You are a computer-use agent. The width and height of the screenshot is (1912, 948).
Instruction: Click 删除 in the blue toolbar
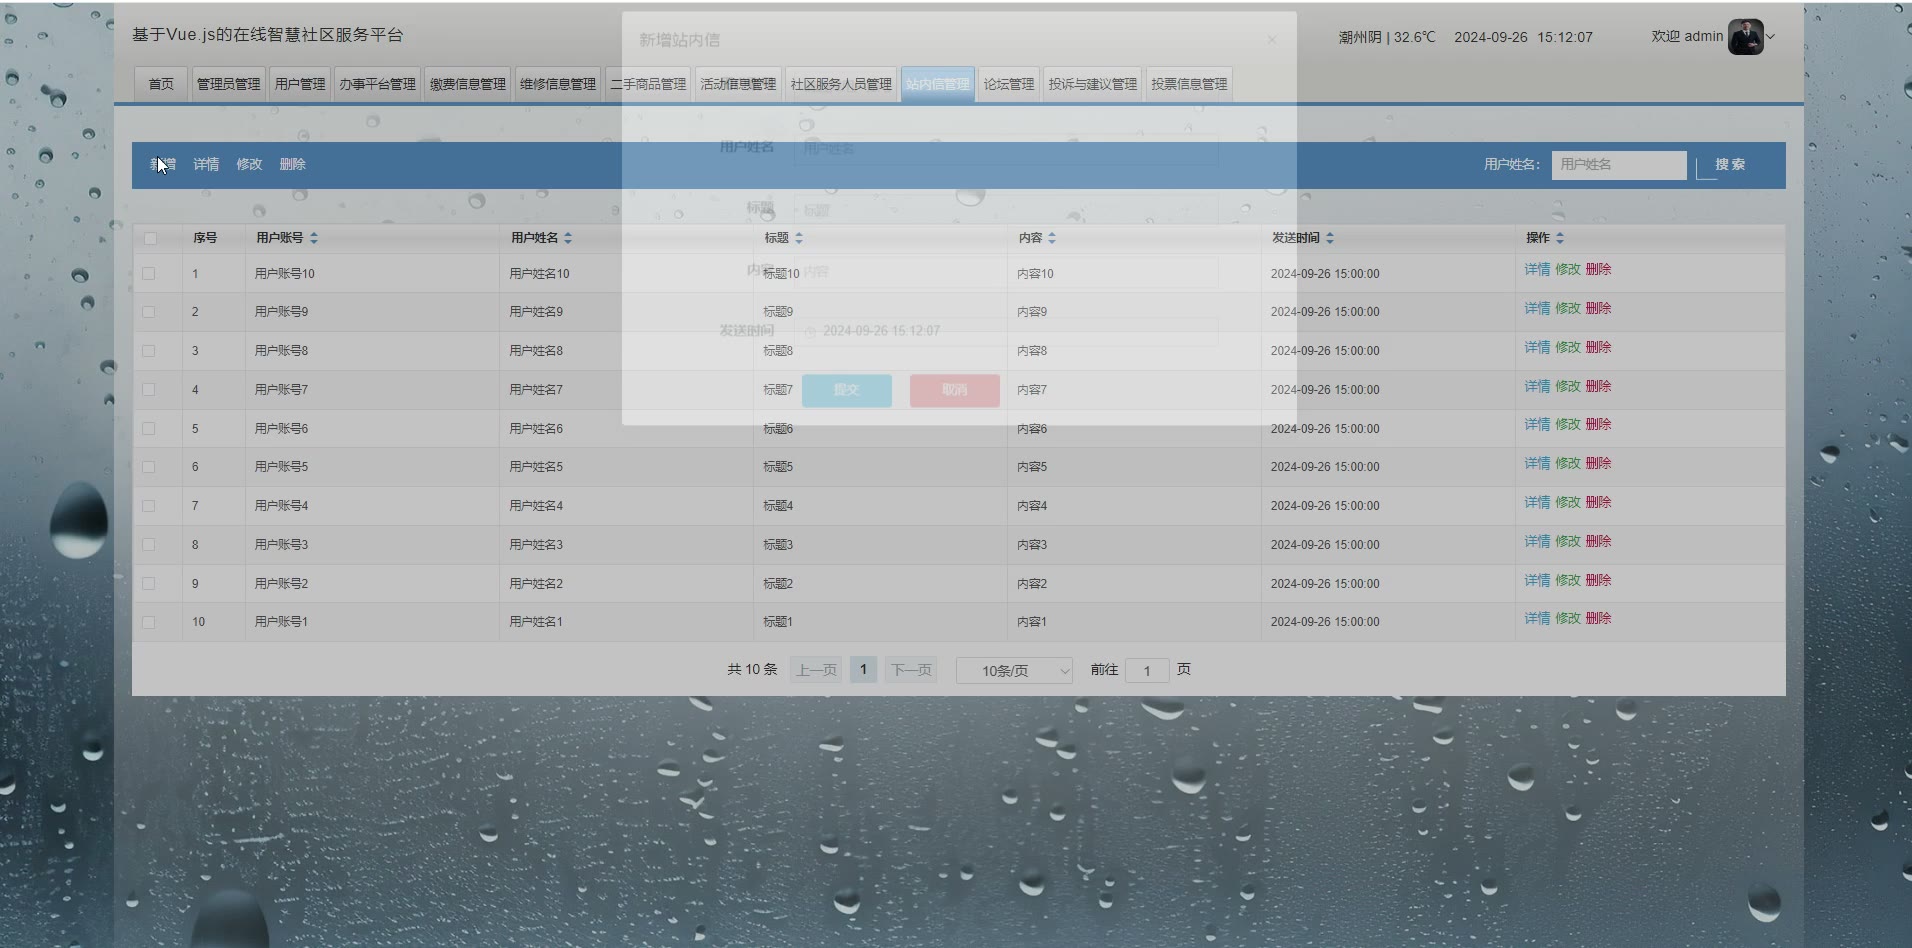293,164
